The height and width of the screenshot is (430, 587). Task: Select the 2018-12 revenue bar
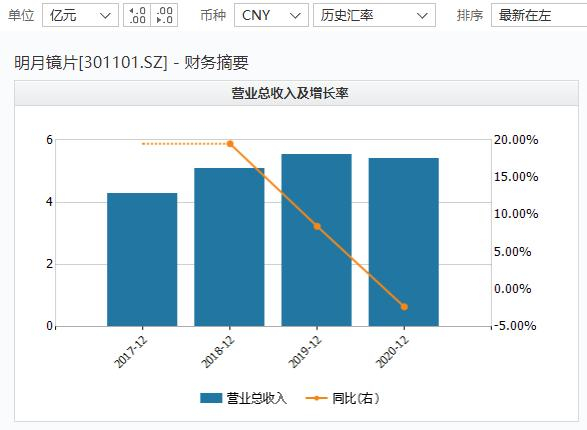[229, 247]
